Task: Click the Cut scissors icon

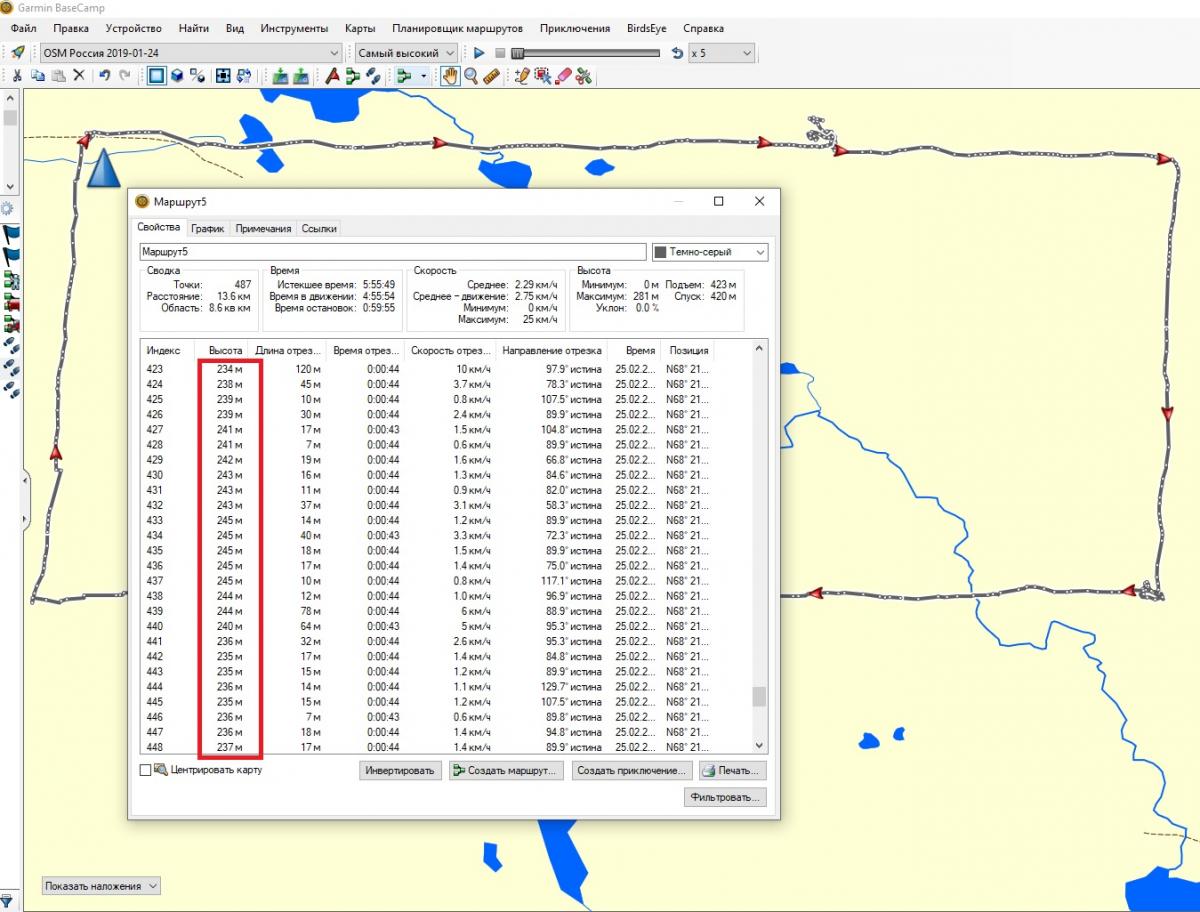Action: [17, 76]
